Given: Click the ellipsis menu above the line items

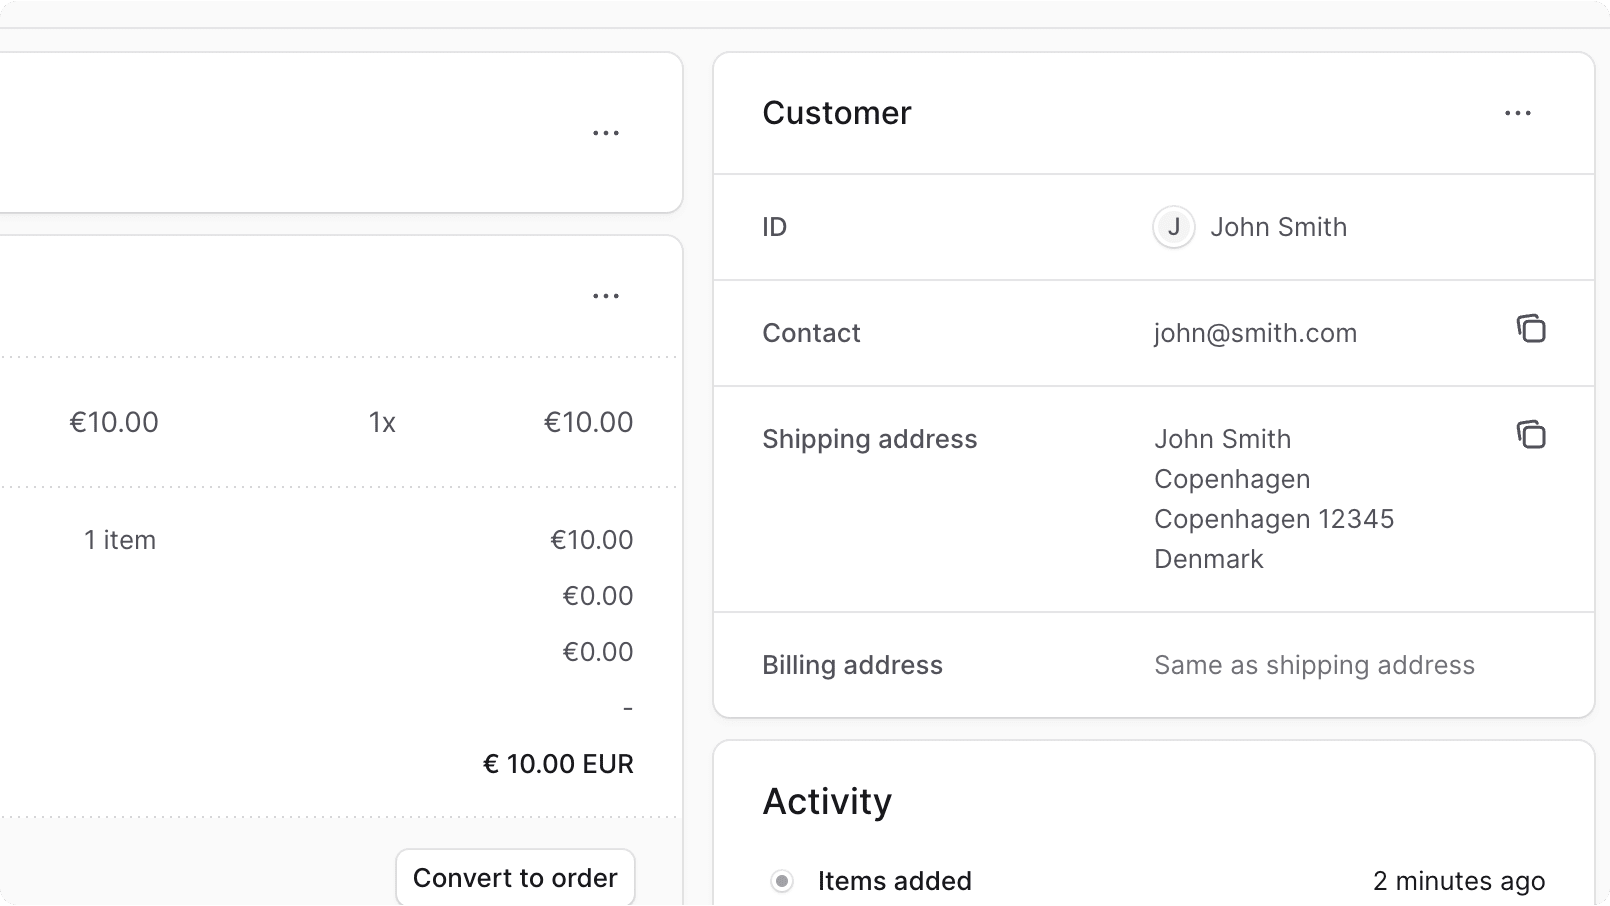Looking at the screenshot, I should click(x=606, y=296).
